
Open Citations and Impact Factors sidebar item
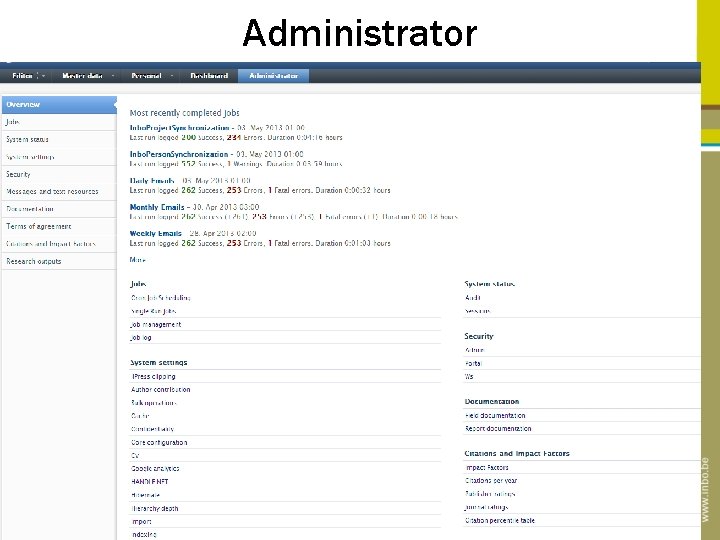pyautogui.click(x=59, y=244)
